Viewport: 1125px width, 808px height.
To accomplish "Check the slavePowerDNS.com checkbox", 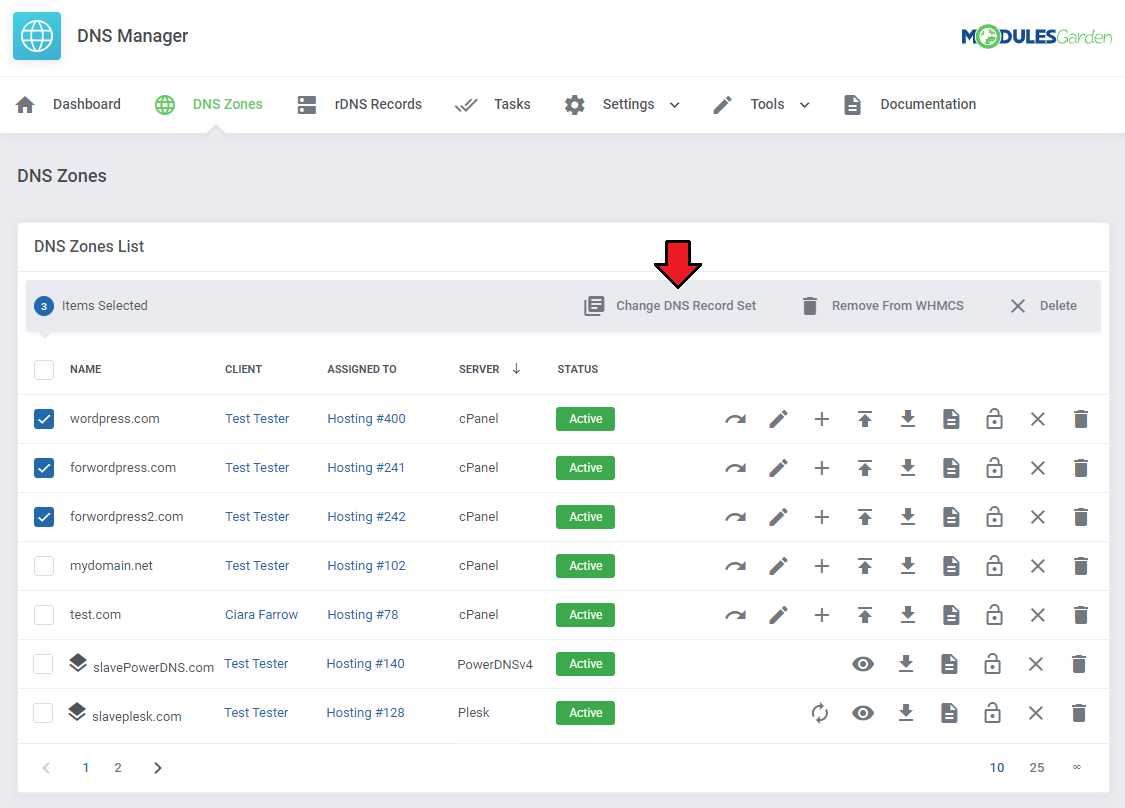I will tap(43, 664).
